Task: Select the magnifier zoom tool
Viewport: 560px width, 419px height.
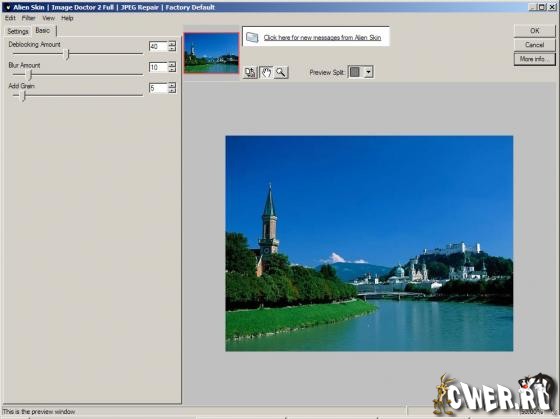Action: pyautogui.click(x=281, y=73)
